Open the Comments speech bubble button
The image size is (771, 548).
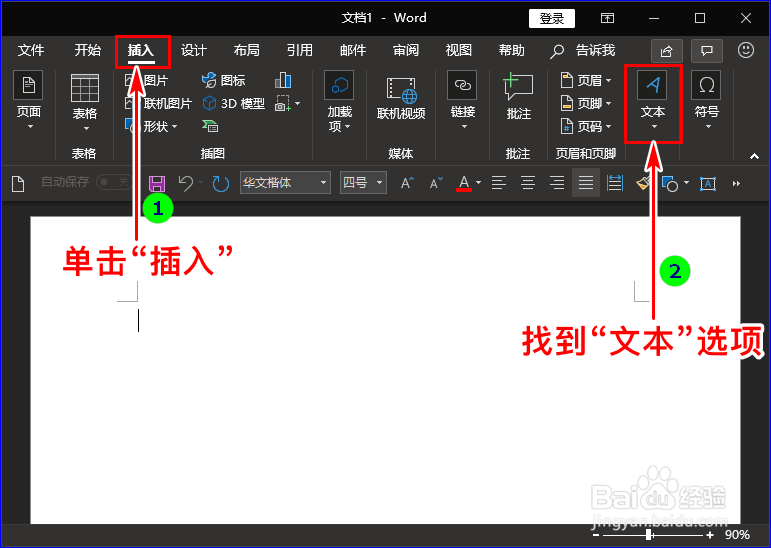(x=707, y=51)
